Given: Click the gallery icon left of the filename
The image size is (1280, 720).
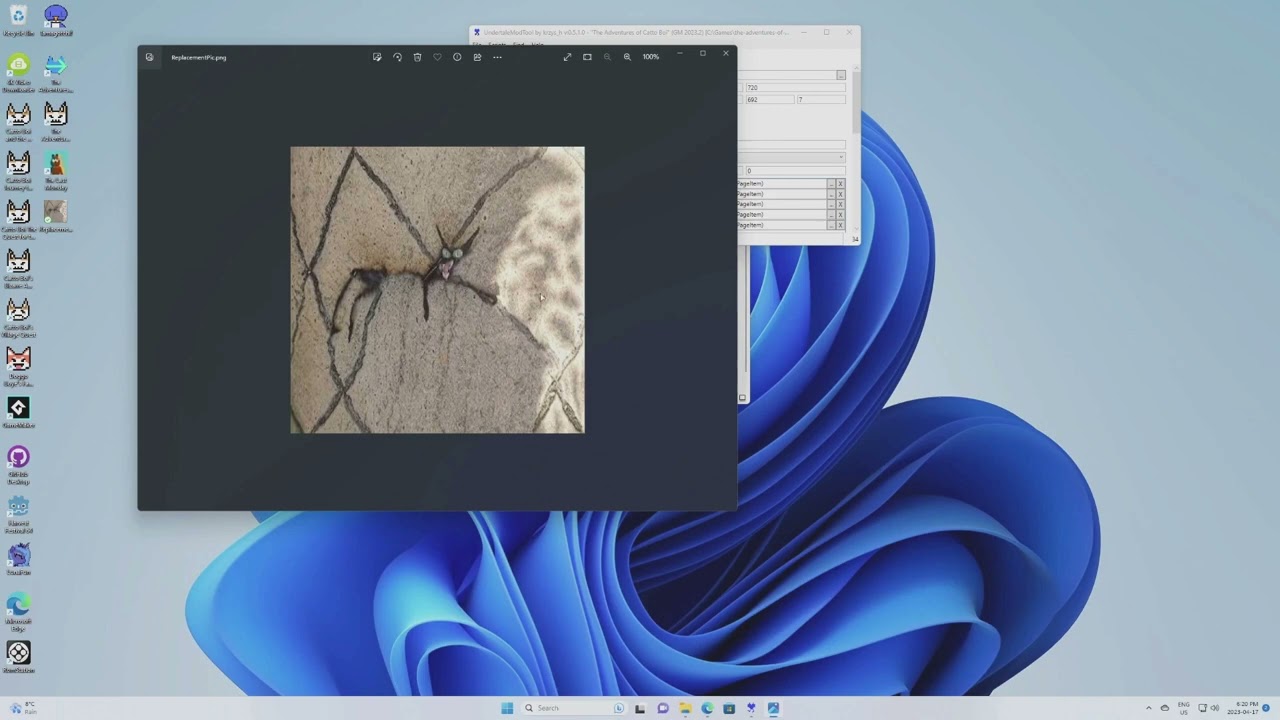Looking at the screenshot, I should 149,57.
